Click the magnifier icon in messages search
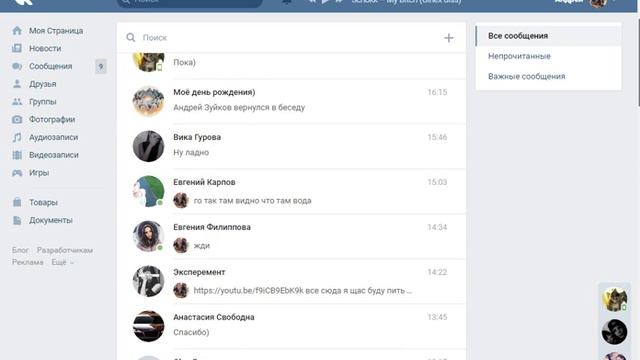Image resolution: width=640 pixels, height=360 pixels. pos(131,38)
